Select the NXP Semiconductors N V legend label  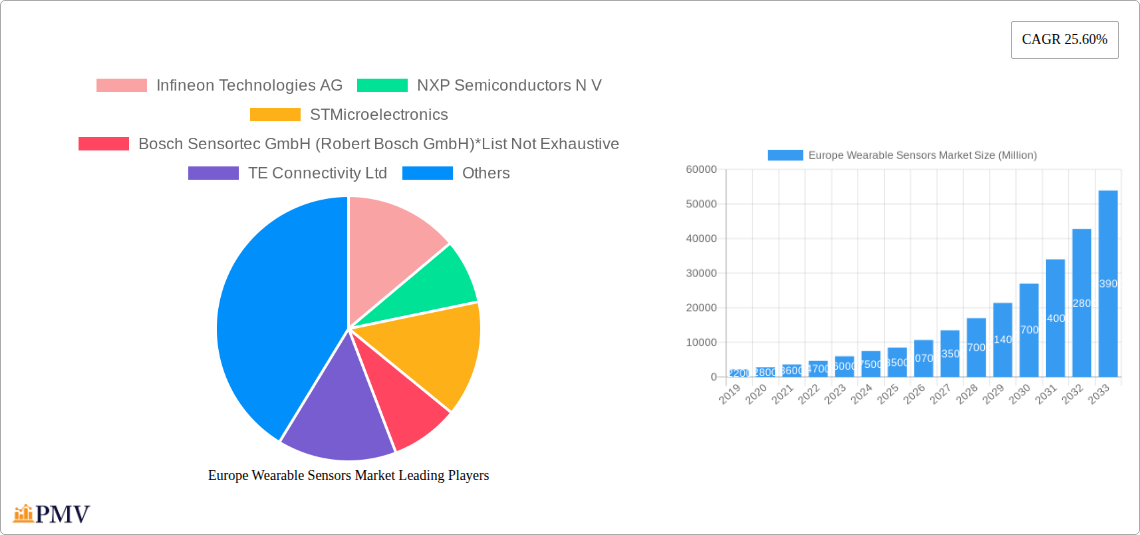click(510, 85)
